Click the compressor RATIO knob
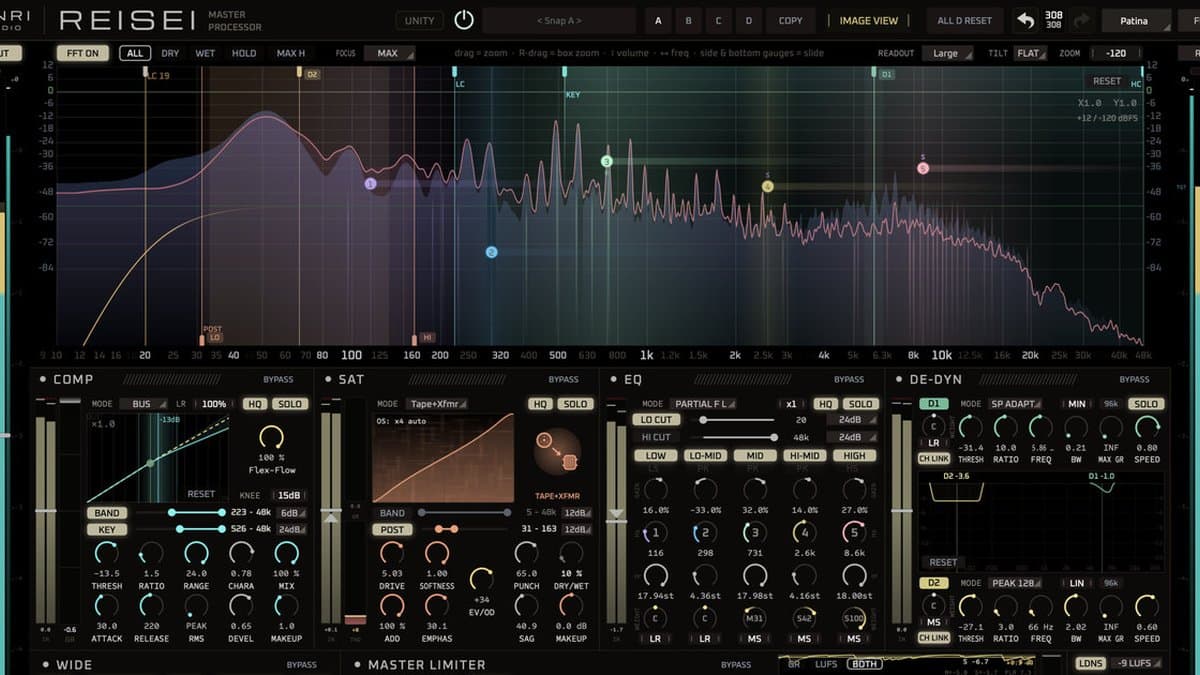This screenshot has height=675, width=1200. click(x=151, y=552)
